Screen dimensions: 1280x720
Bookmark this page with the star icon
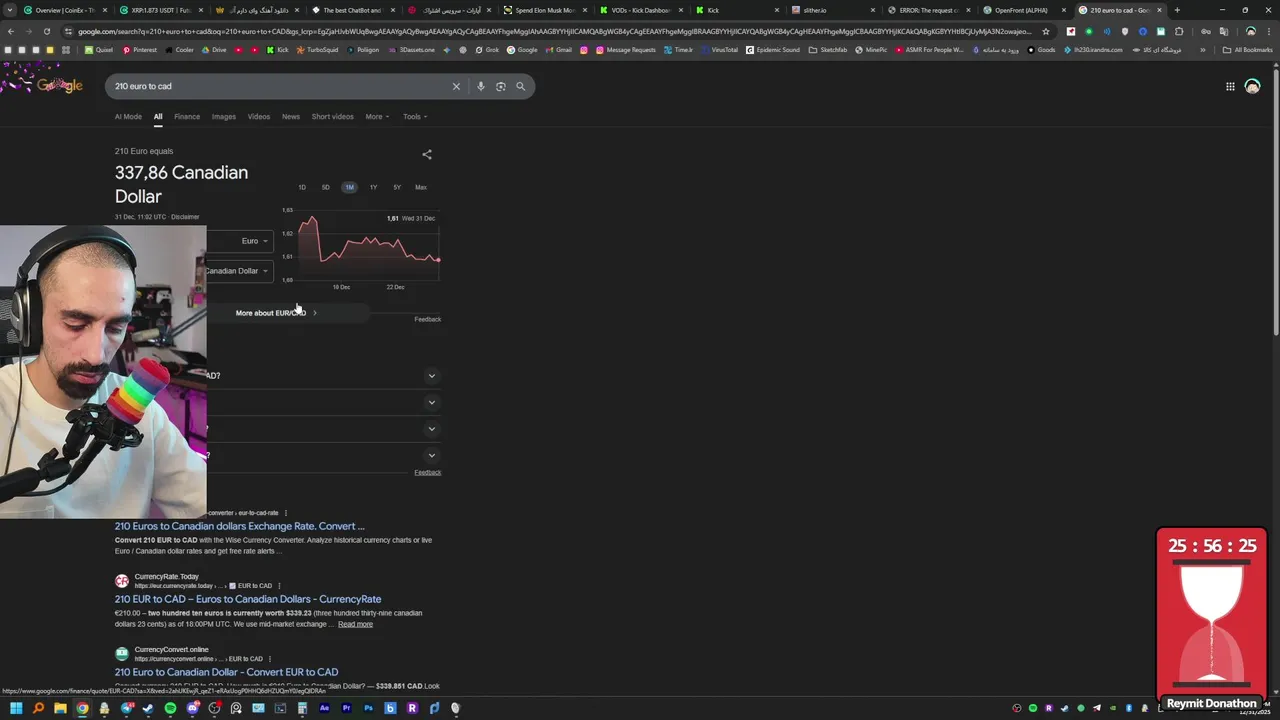pyautogui.click(x=1046, y=31)
